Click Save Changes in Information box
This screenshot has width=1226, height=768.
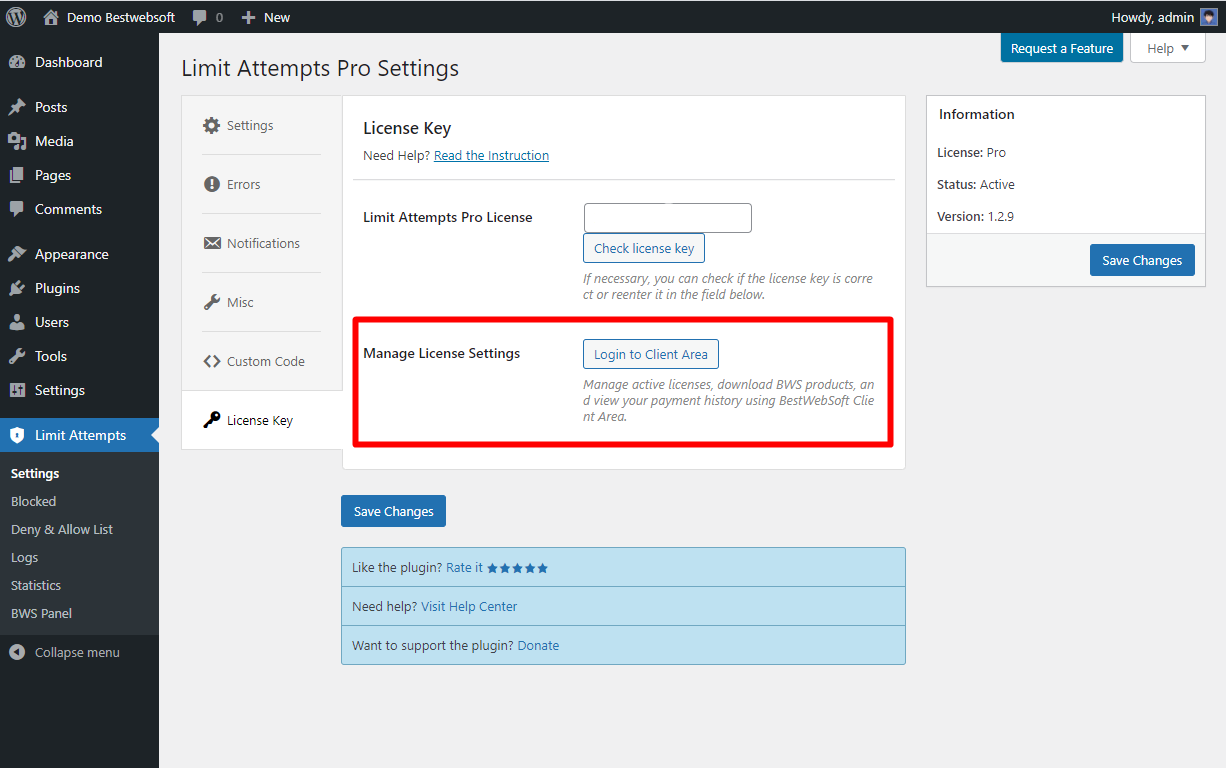point(1142,260)
